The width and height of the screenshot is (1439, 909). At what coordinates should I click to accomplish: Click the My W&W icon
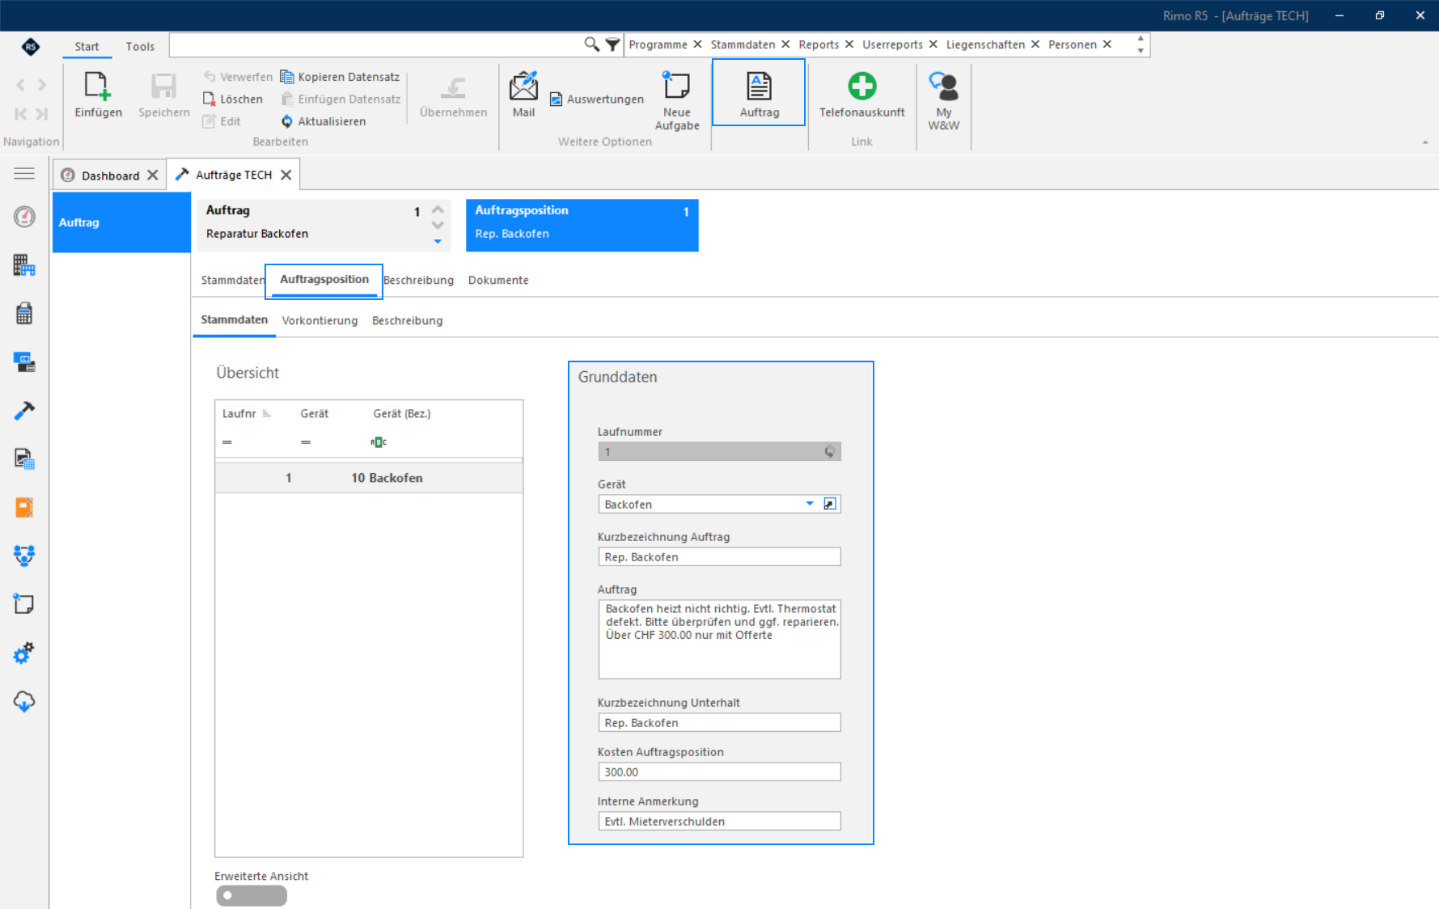943,87
